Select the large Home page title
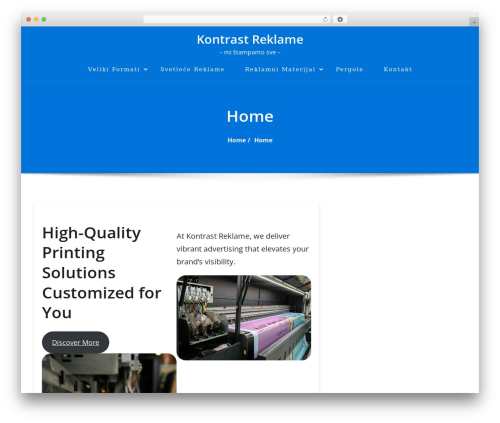Image resolution: width=500 pixels, height=423 pixels. point(250,116)
